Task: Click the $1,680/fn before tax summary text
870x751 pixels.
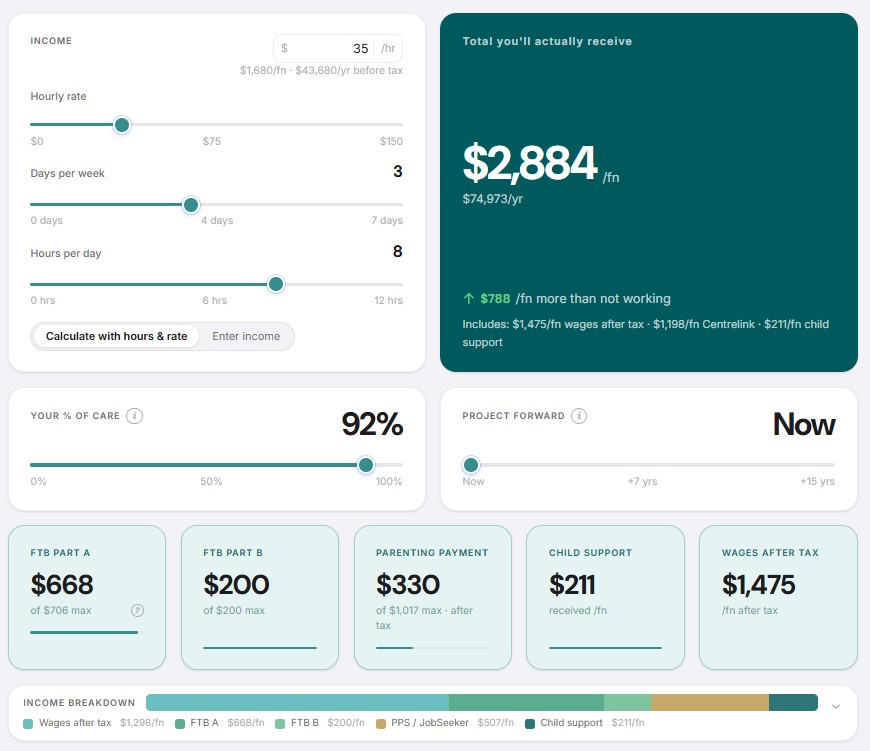Action: (321, 70)
